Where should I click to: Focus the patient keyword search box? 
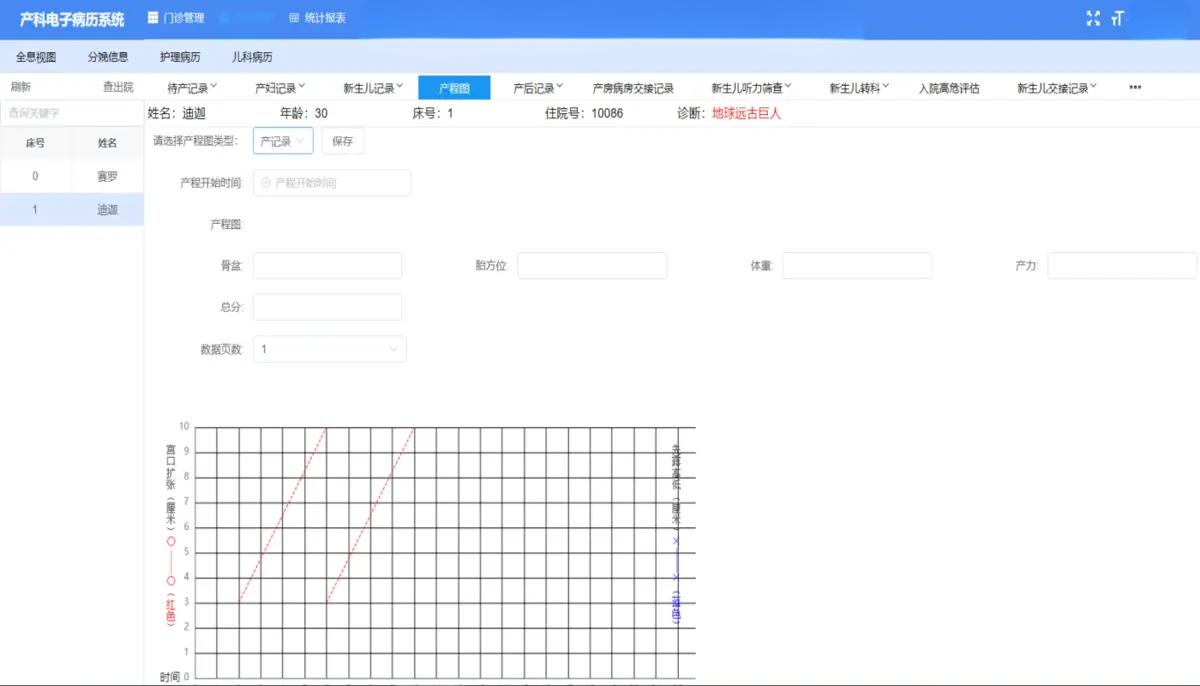click(x=72, y=113)
